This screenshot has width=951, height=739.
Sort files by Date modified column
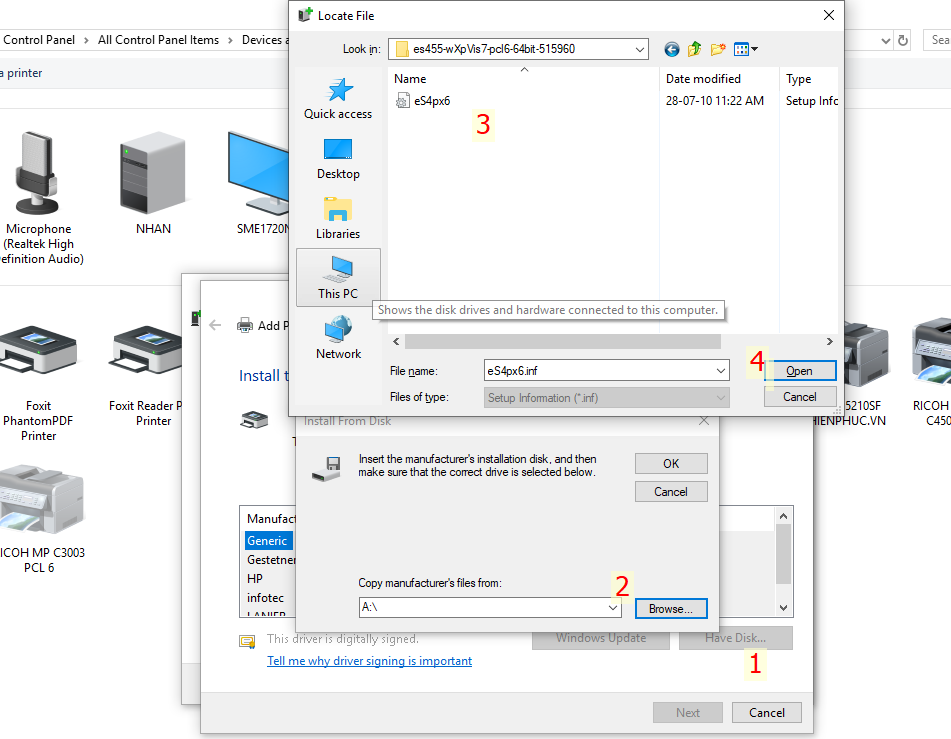(703, 79)
